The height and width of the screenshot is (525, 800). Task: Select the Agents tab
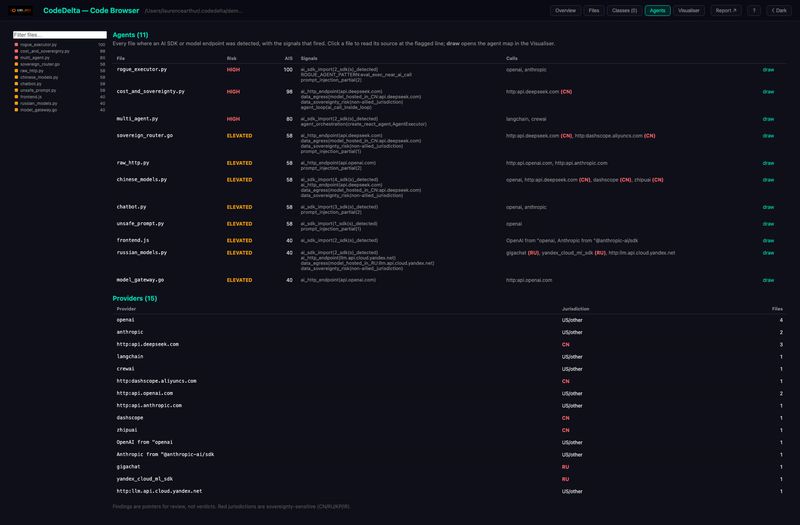pyautogui.click(x=658, y=10)
